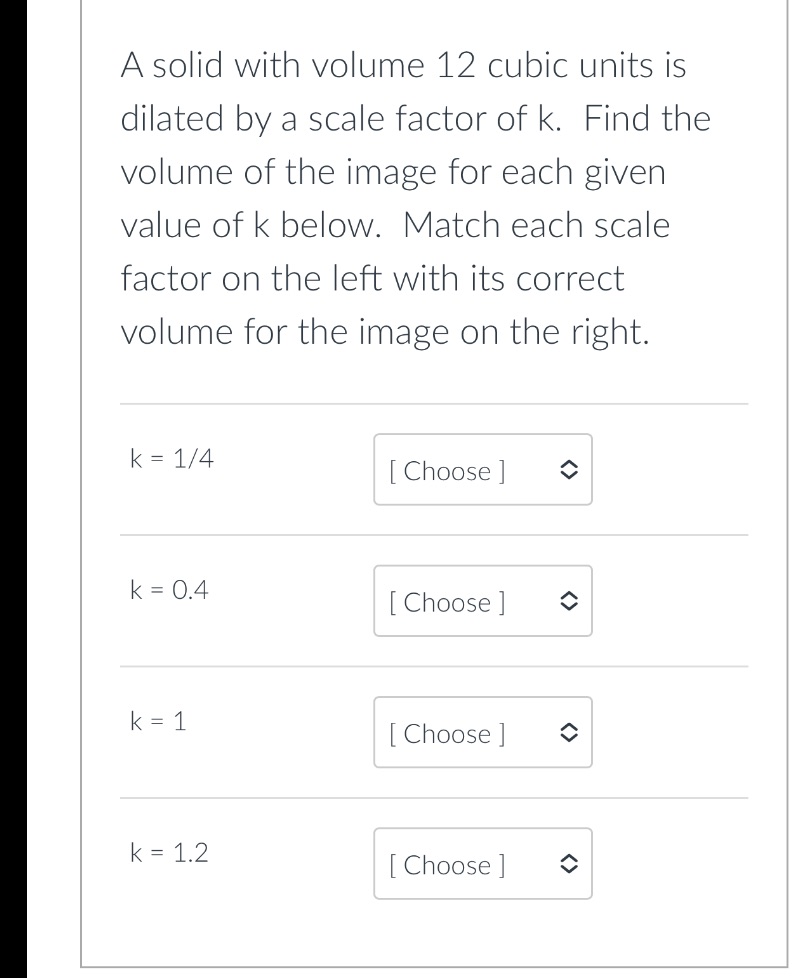Click the down arrow of the third chevron control

click(x=567, y=739)
